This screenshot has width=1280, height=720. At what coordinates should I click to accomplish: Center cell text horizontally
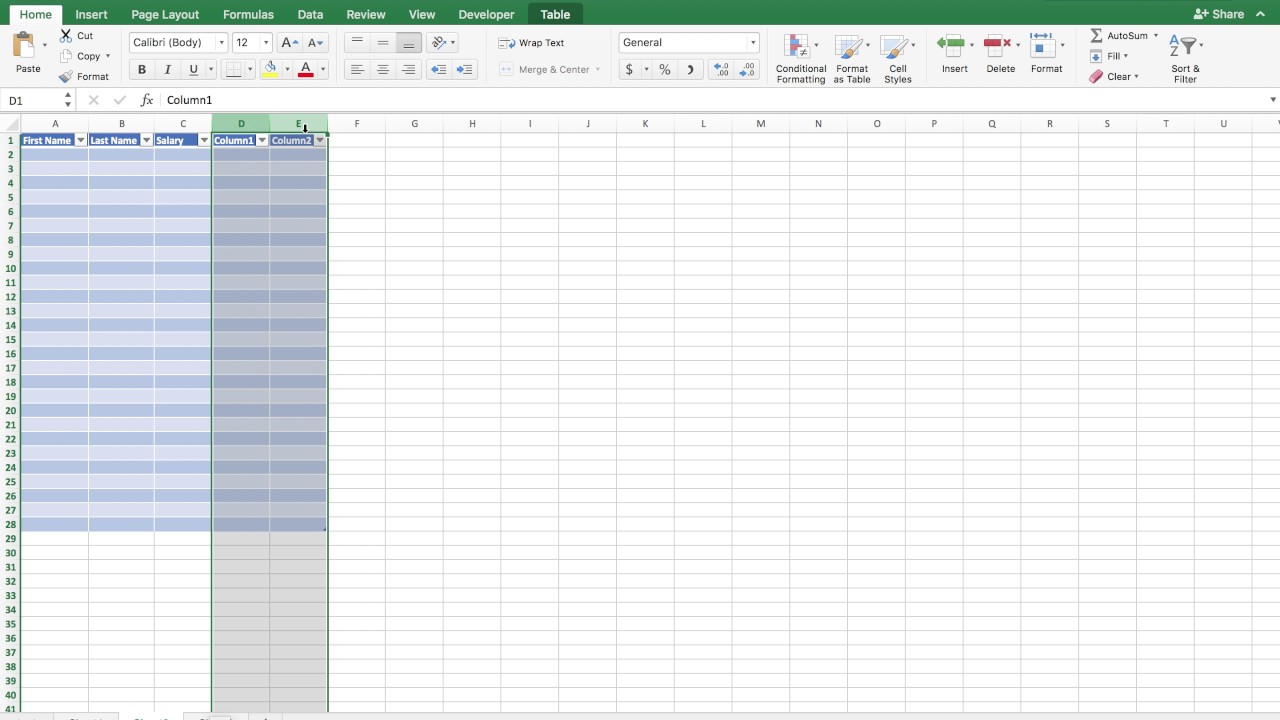coord(383,70)
